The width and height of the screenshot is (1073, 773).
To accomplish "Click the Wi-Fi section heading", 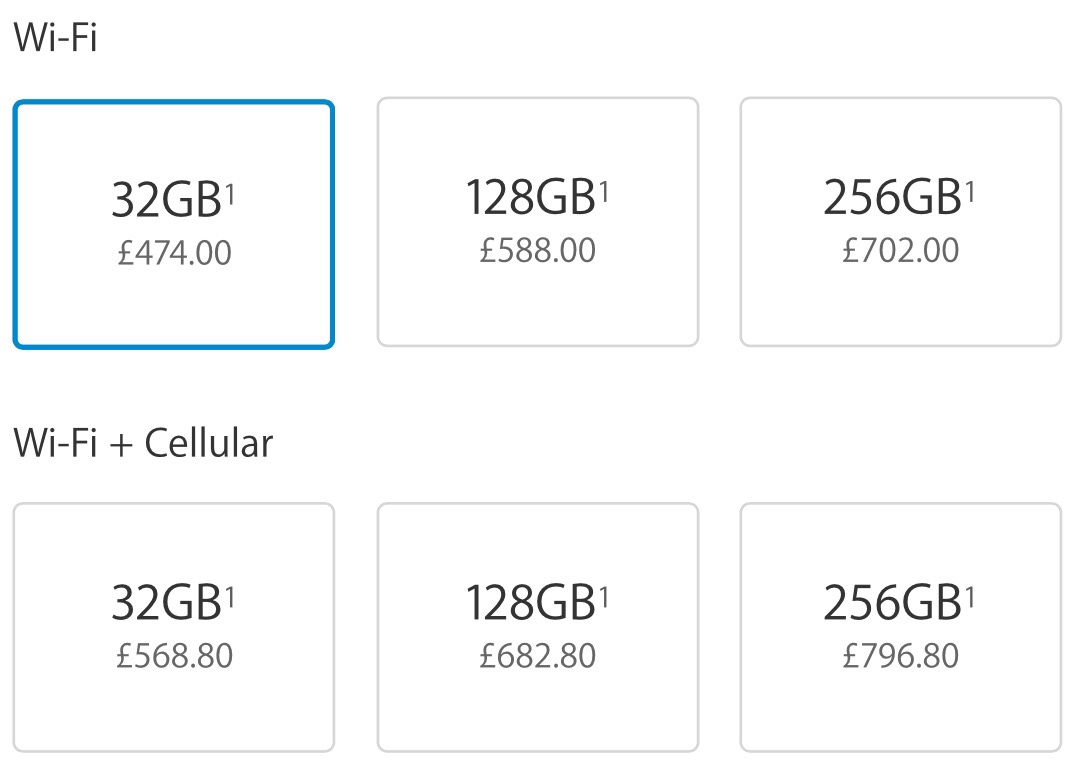I will click(x=55, y=39).
